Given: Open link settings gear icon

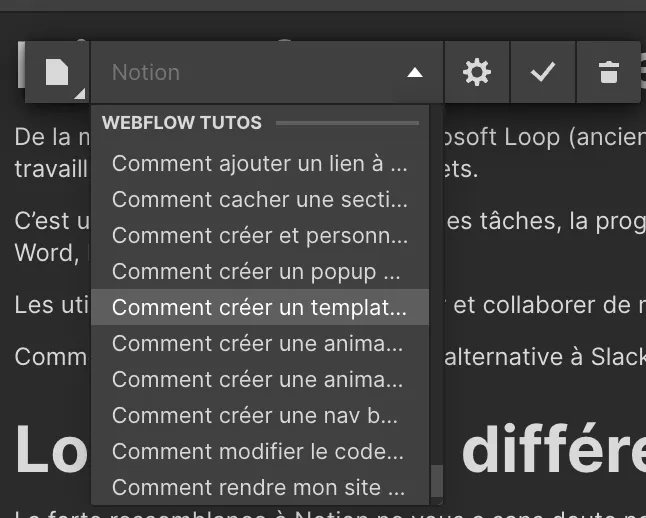Looking at the screenshot, I should click(477, 72).
